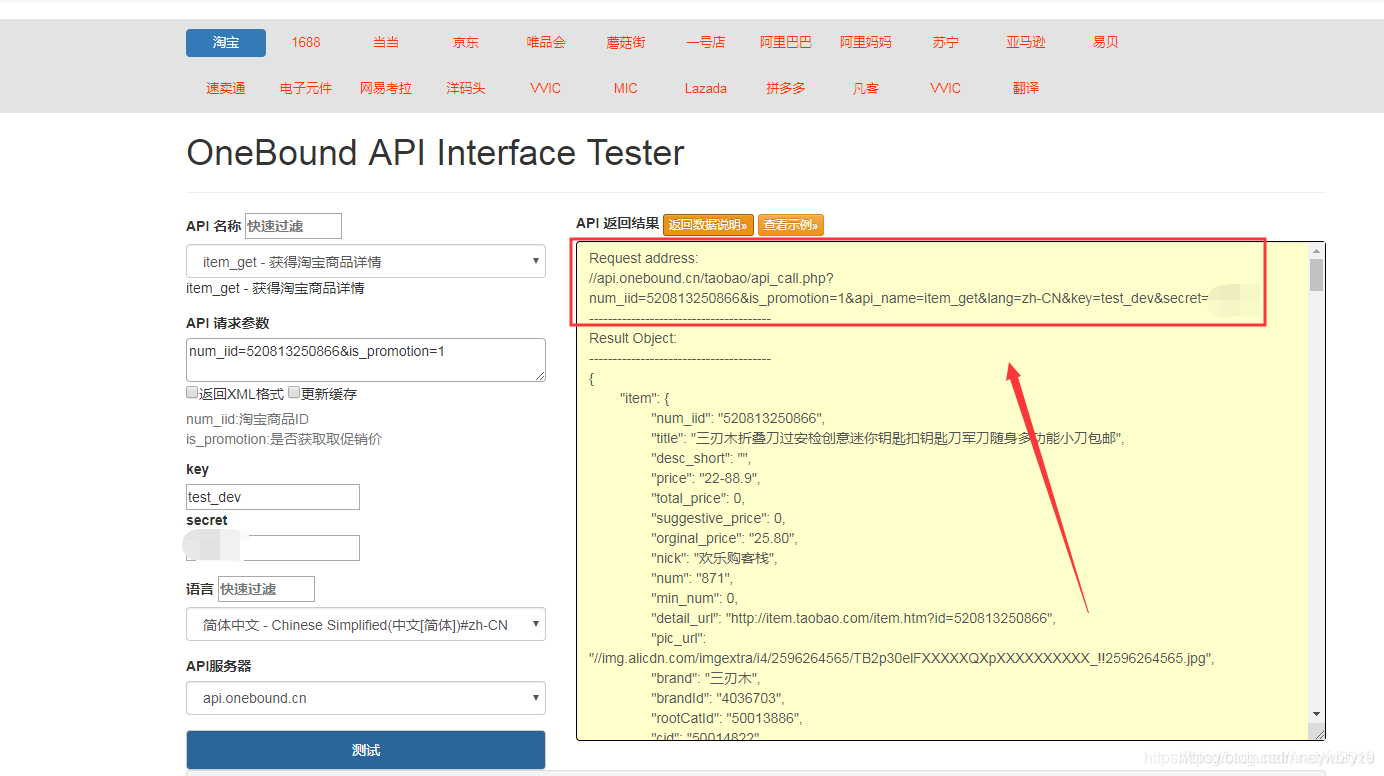Enable the 返回XML格式 checkbox
Viewport: 1384px width, 776px height.
pyautogui.click(x=192, y=393)
